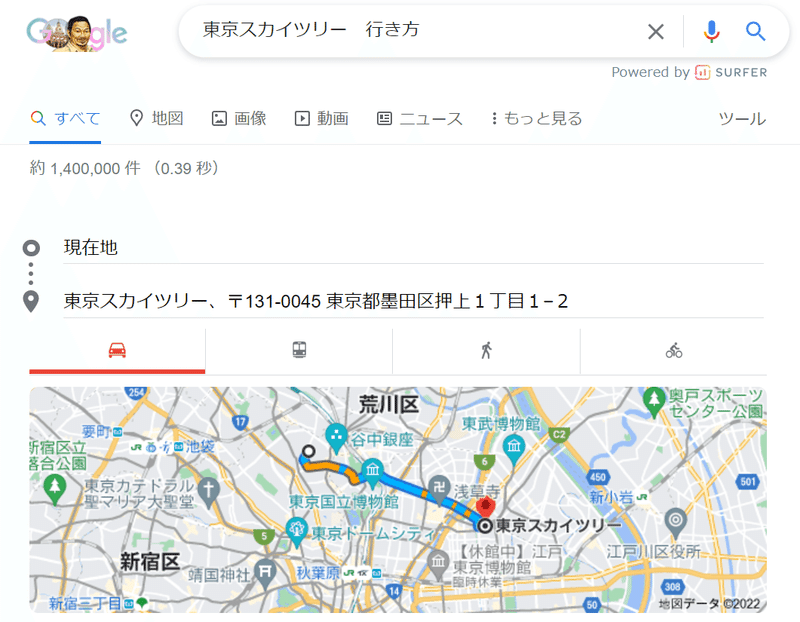
Task: Click the 落合公園 green tree marker
Action: click(x=55, y=488)
